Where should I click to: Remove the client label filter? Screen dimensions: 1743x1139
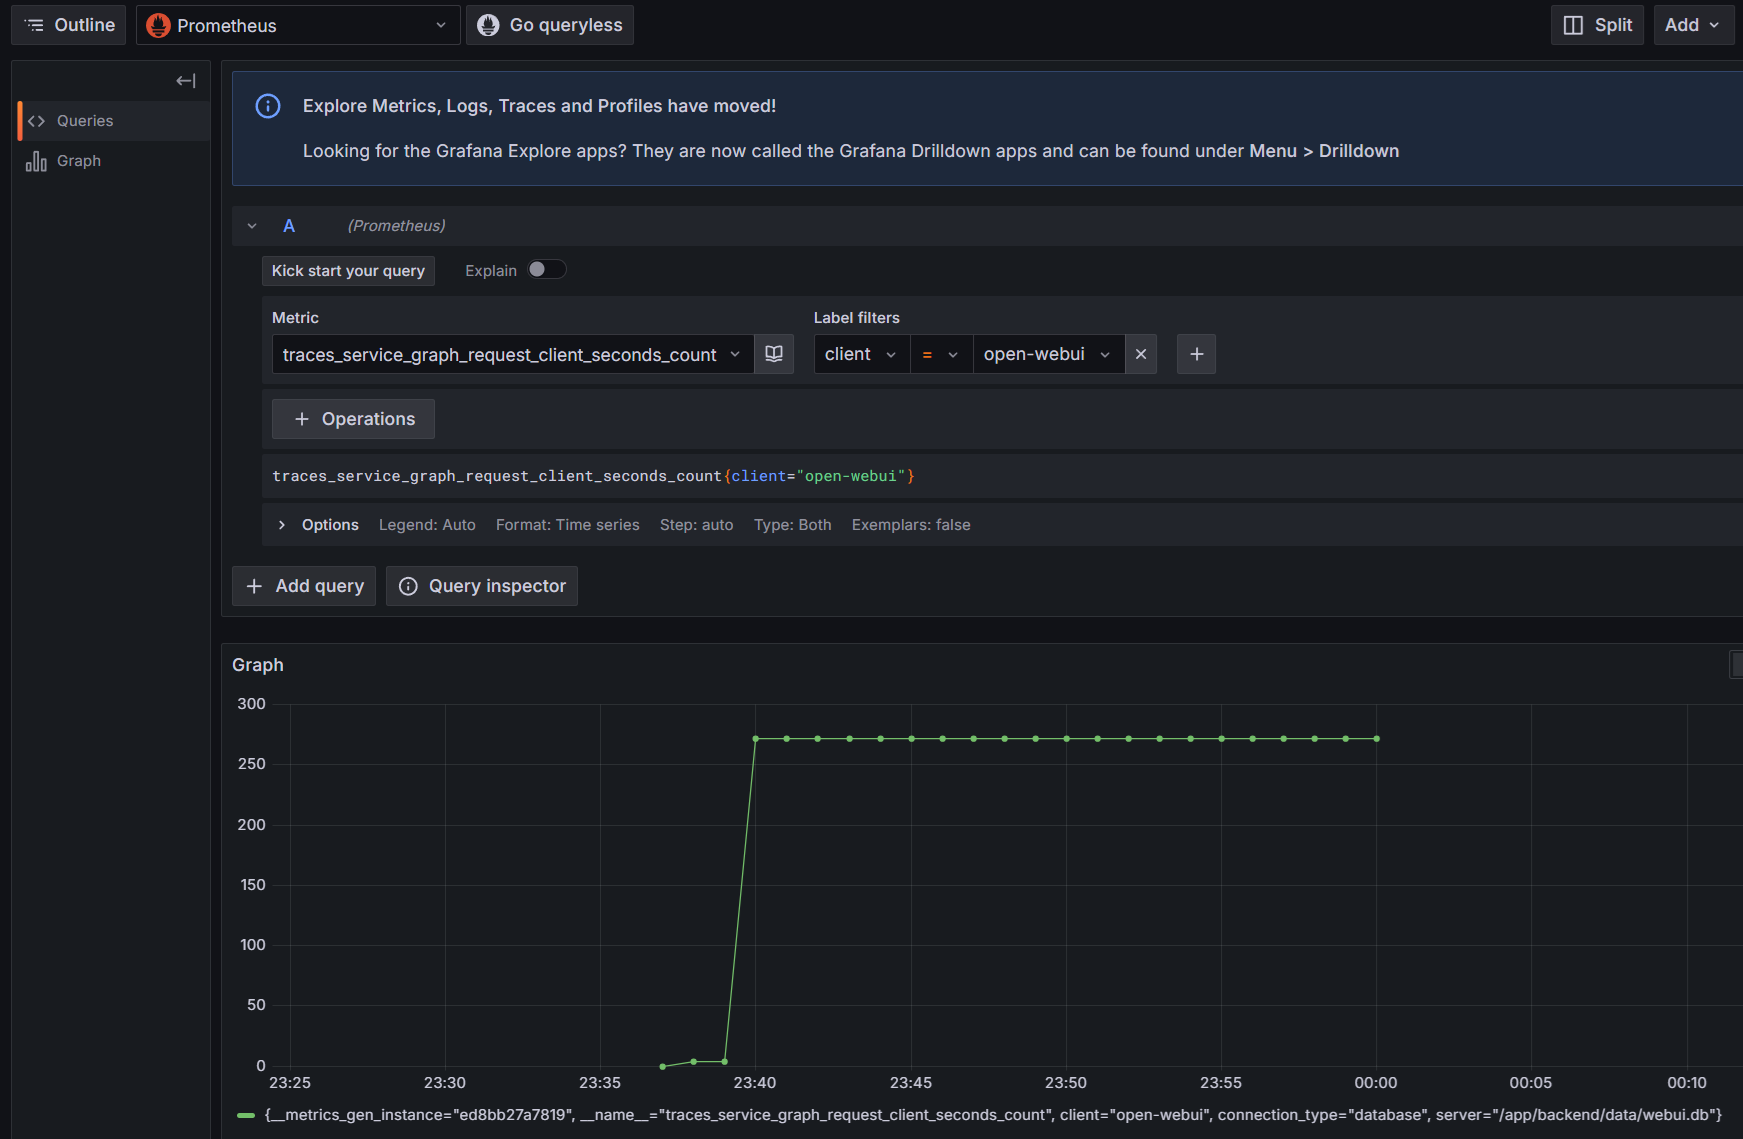pos(1141,354)
